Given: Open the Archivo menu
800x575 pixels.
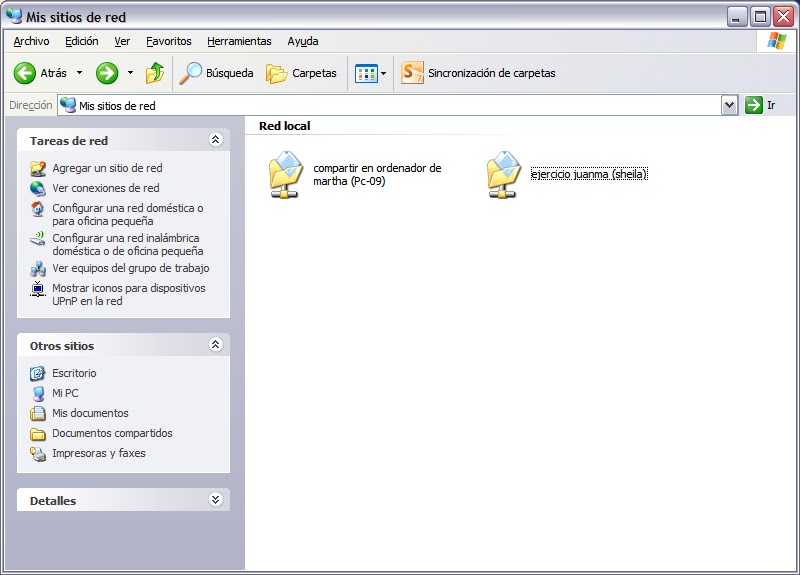Looking at the screenshot, I should 32,41.
